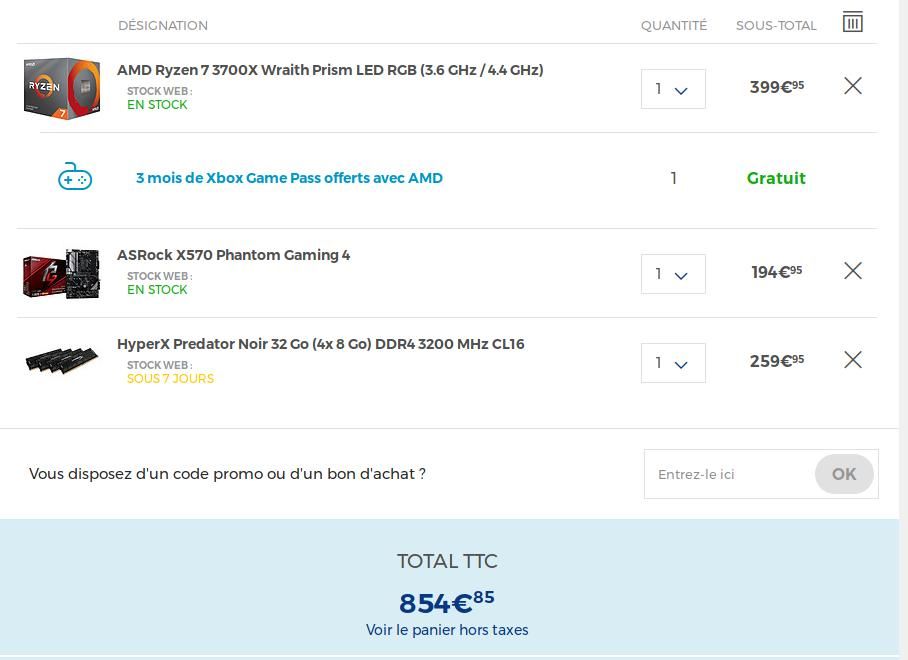
Task: Click the promo code input field
Action: click(730, 474)
